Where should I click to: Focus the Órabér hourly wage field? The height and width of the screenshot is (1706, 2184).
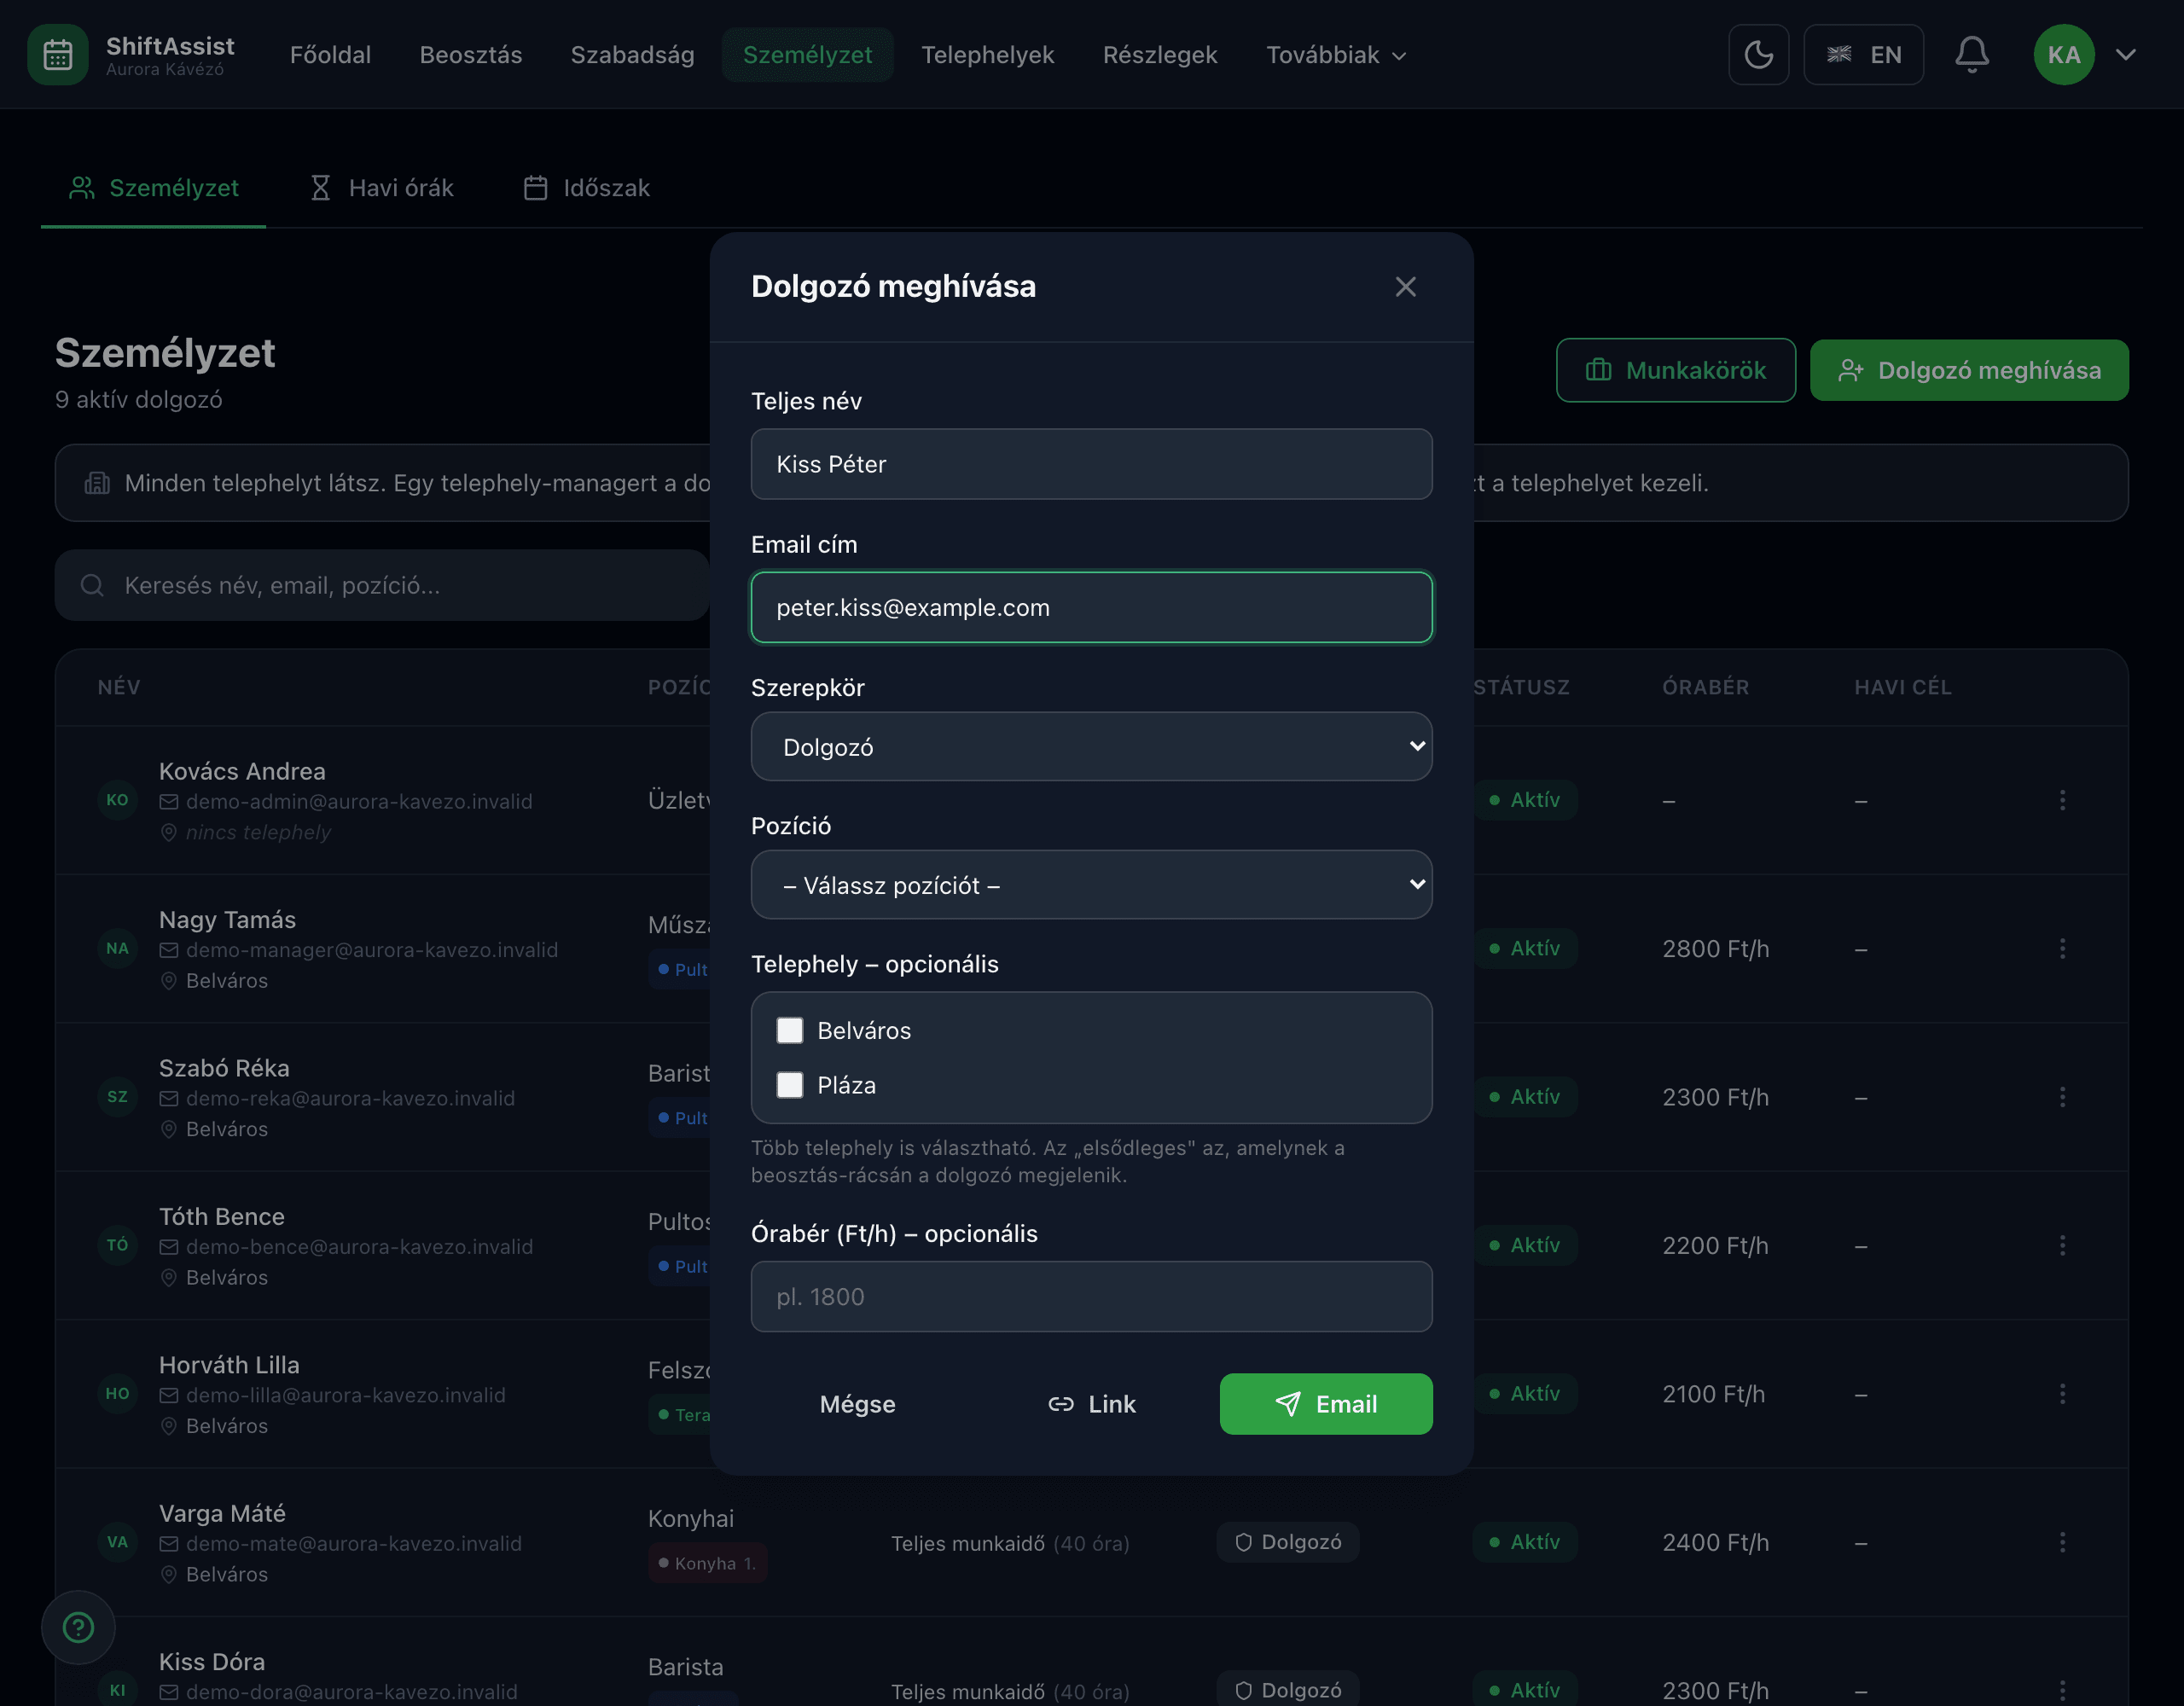click(1091, 1297)
